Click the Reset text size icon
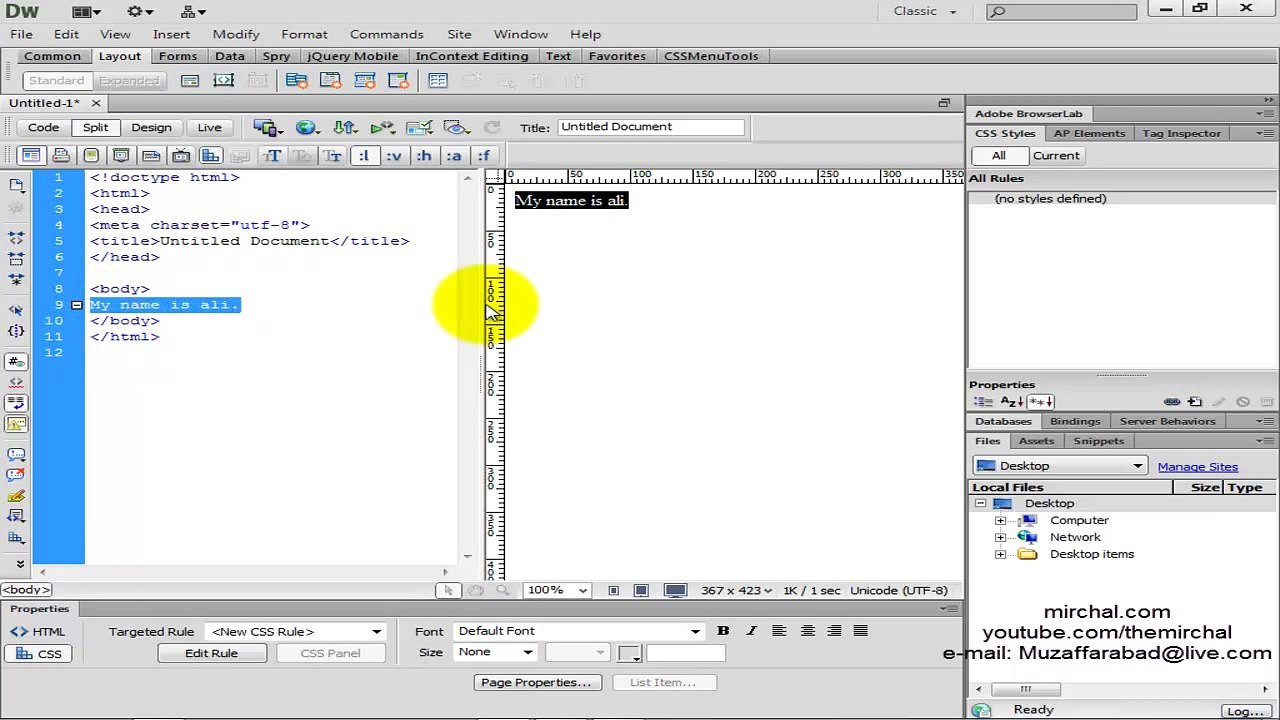The width and height of the screenshot is (1280, 720). click(x=302, y=155)
